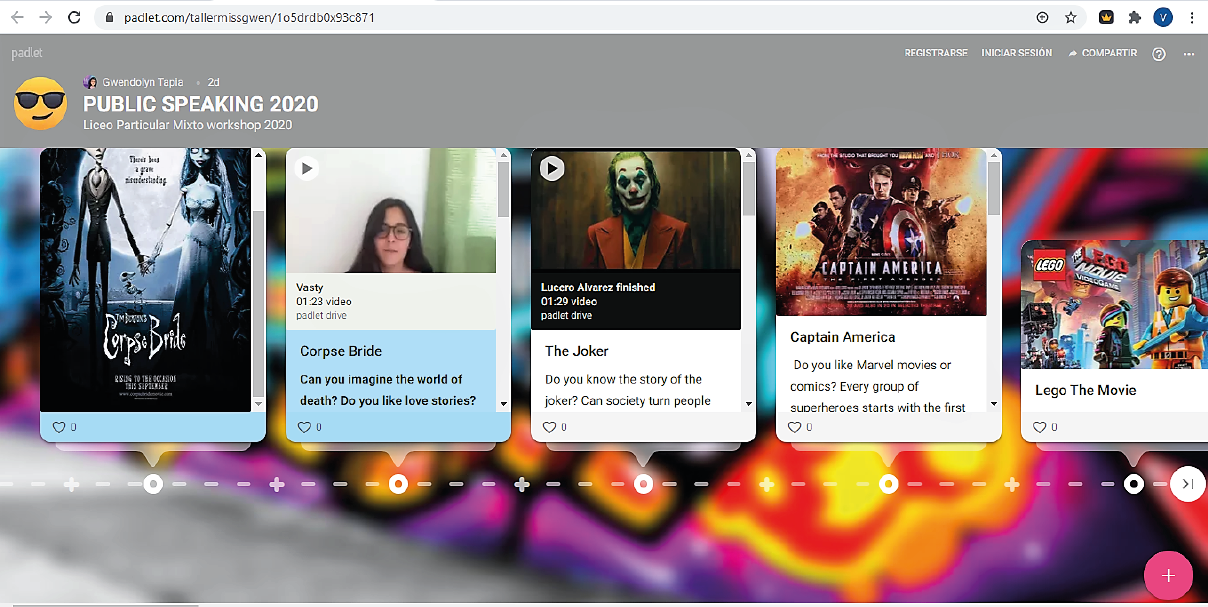The height and width of the screenshot is (607, 1208).
Task: Bookmark this page with star icon
Action: click(1071, 17)
